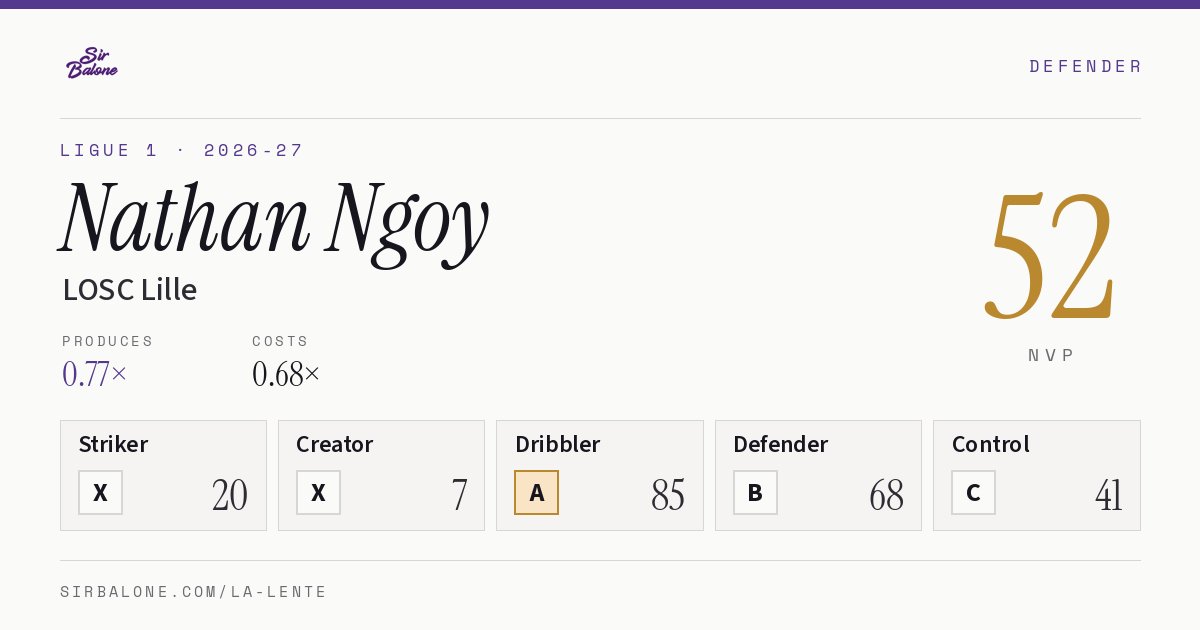Click the A grade badge for Dribbler
1200x630 pixels.
(x=537, y=492)
